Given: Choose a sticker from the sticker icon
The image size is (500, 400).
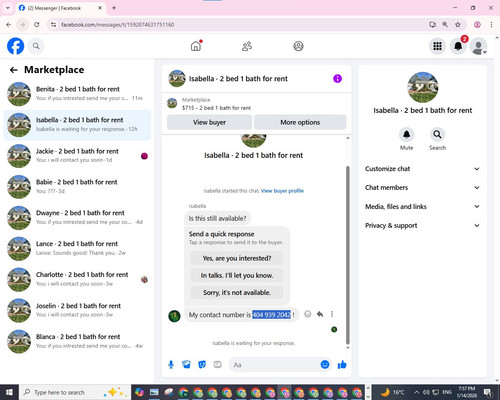Looking at the screenshot, I should [x=202, y=365].
